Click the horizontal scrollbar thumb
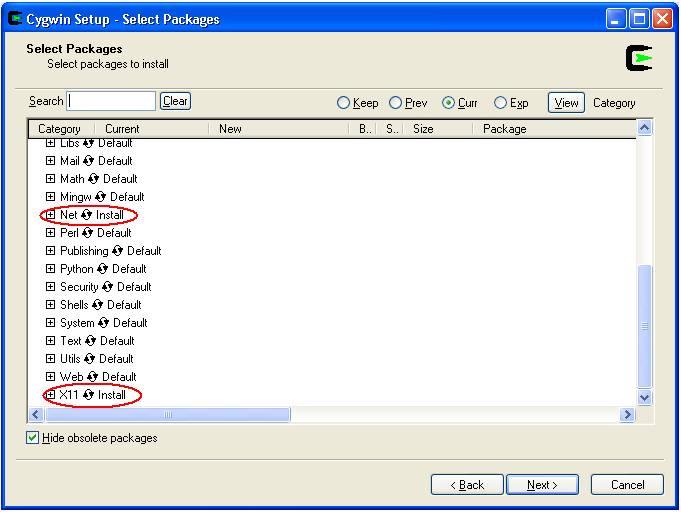Viewport: 681px width, 512px height. pyautogui.click(x=168, y=415)
